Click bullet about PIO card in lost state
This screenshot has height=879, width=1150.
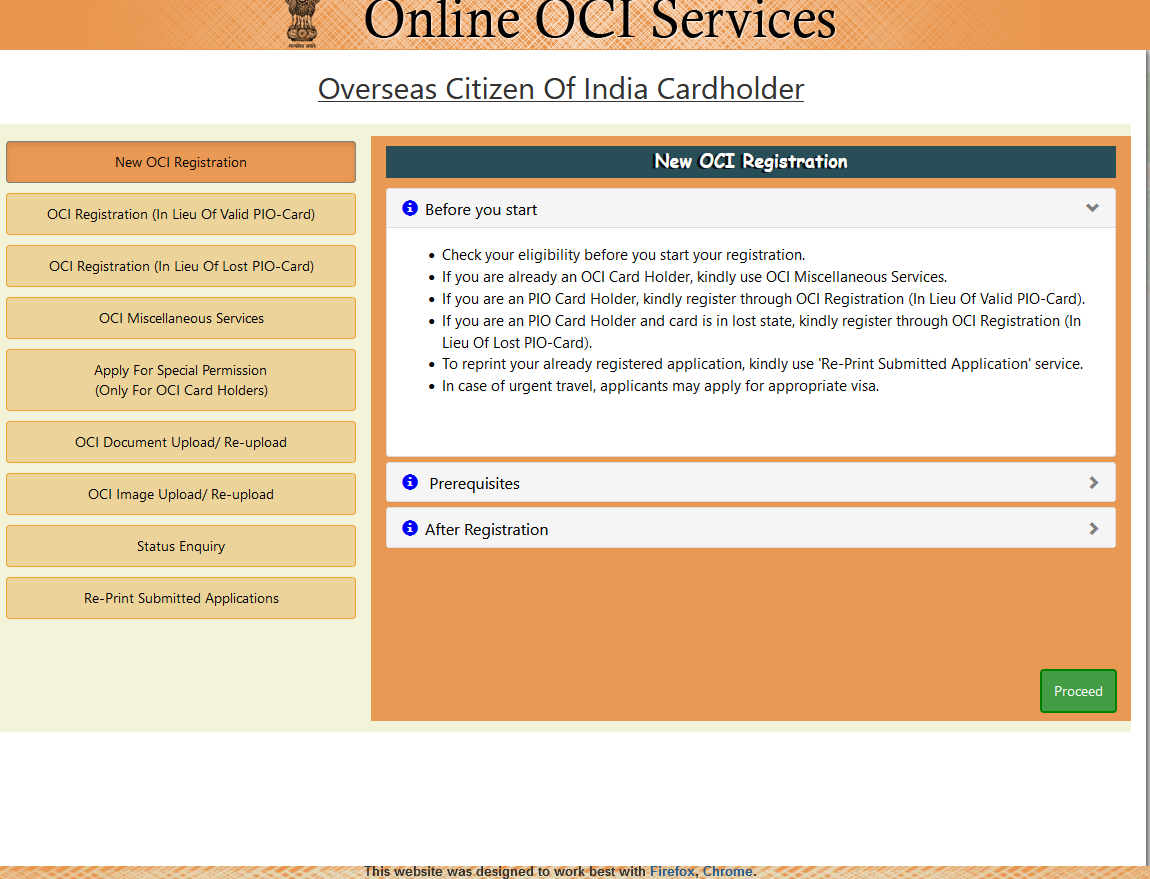761,332
